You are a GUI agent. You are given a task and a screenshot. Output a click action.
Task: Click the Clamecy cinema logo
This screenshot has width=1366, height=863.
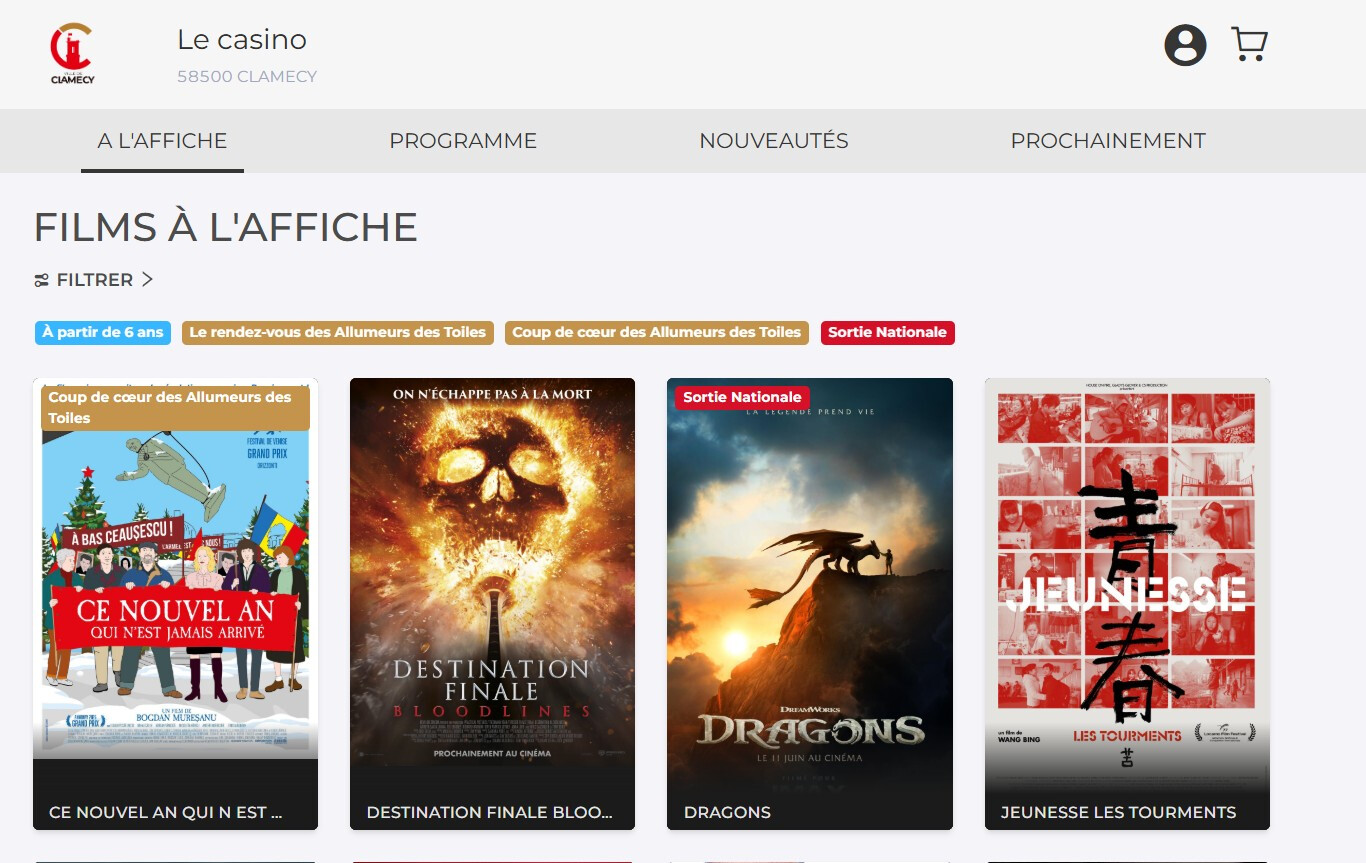[73, 53]
